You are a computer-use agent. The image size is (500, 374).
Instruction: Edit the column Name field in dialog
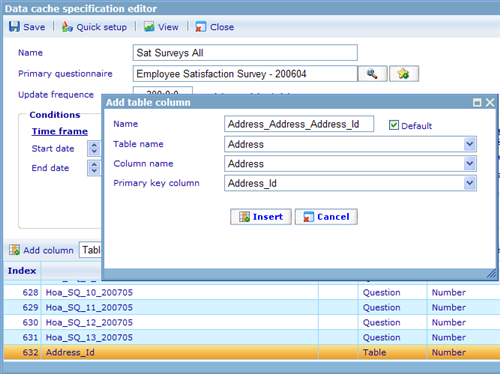point(299,124)
